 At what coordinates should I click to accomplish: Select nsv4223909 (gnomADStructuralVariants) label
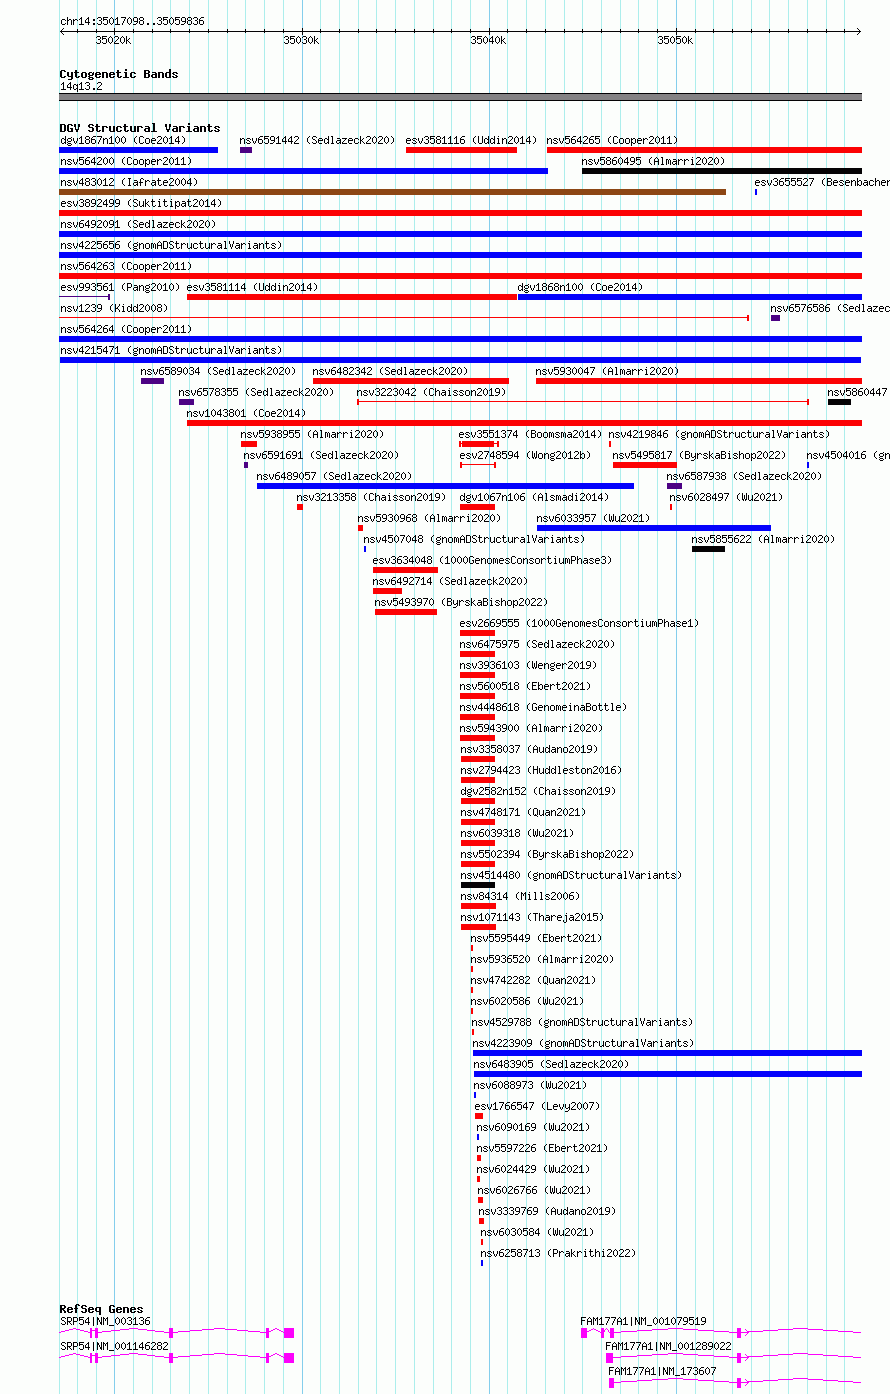point(583,1043)
